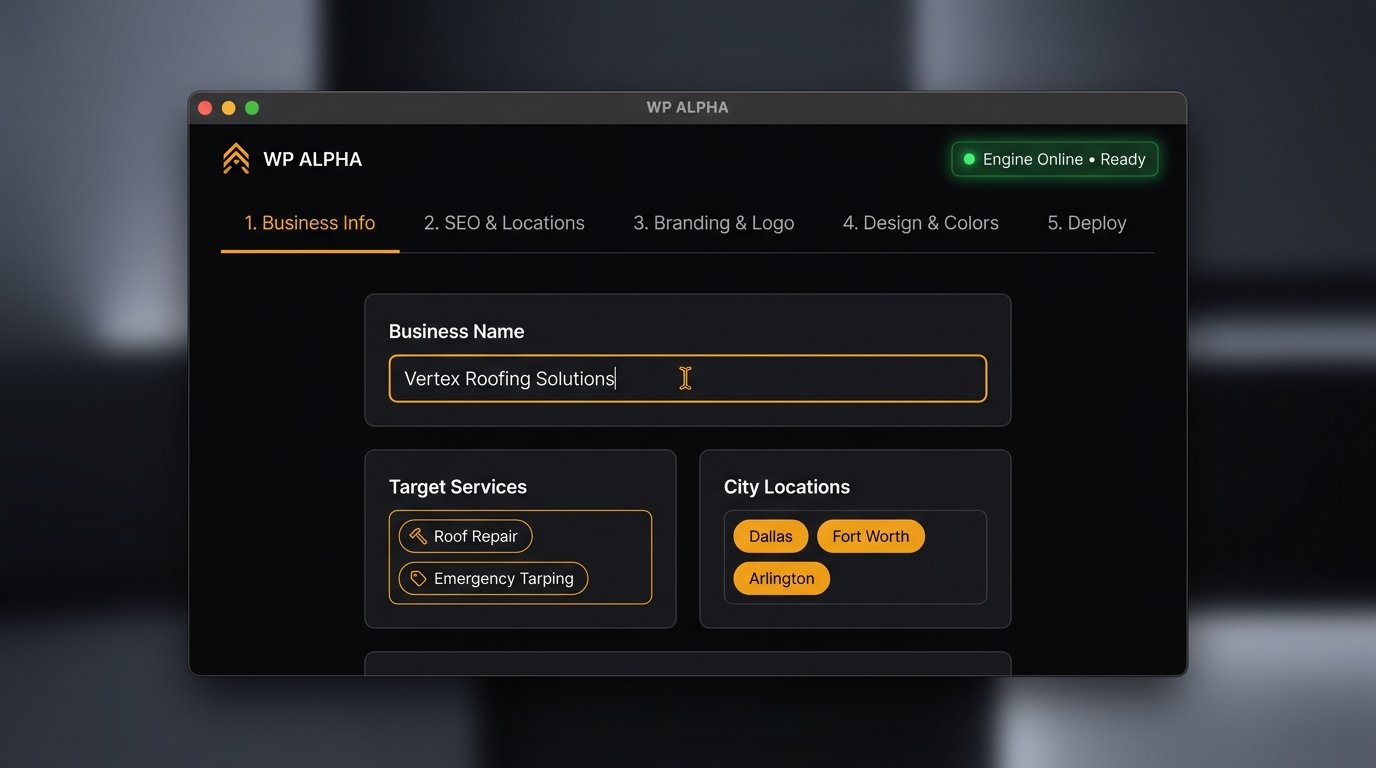
Task: Click the Target Services heading
Action: 458,487
